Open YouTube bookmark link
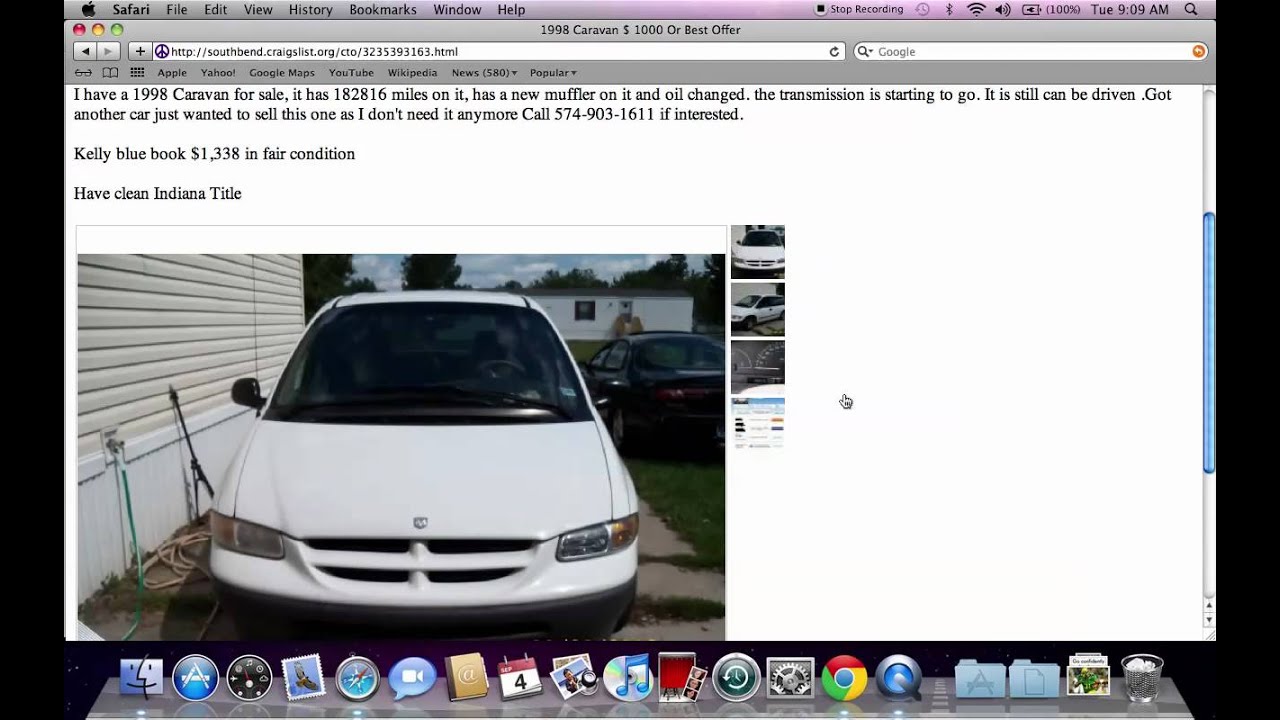This screenshot has width=1280, height=720. tap(351, 73)
